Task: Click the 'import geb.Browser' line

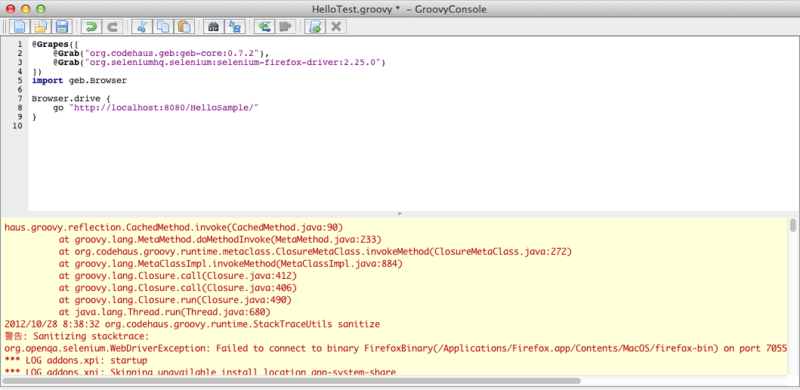Action: click(x=79, y=81)
